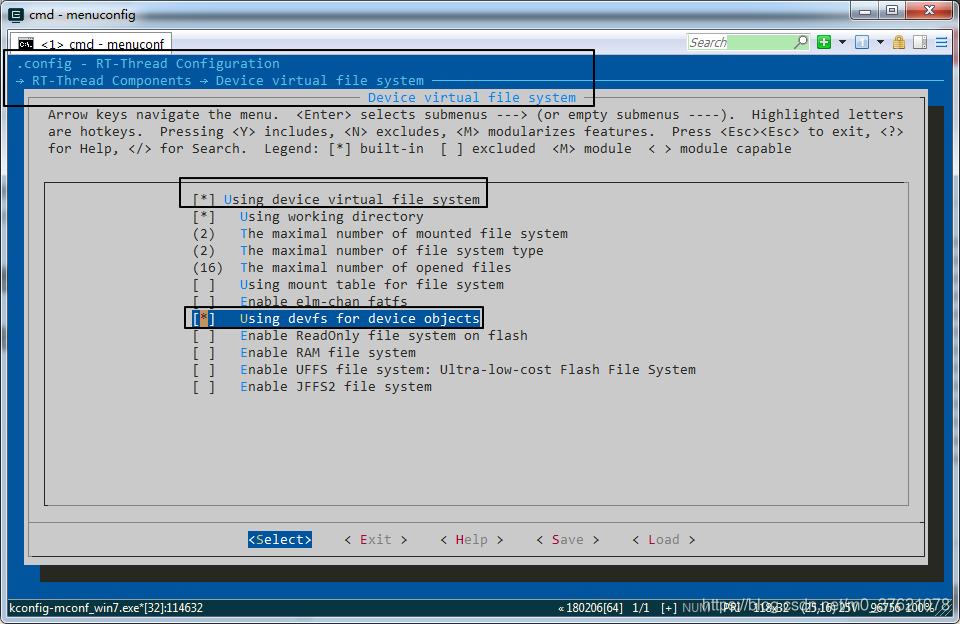Open the blue hamburger settings menu
960x624 pixels.
[x=942, y=42]
